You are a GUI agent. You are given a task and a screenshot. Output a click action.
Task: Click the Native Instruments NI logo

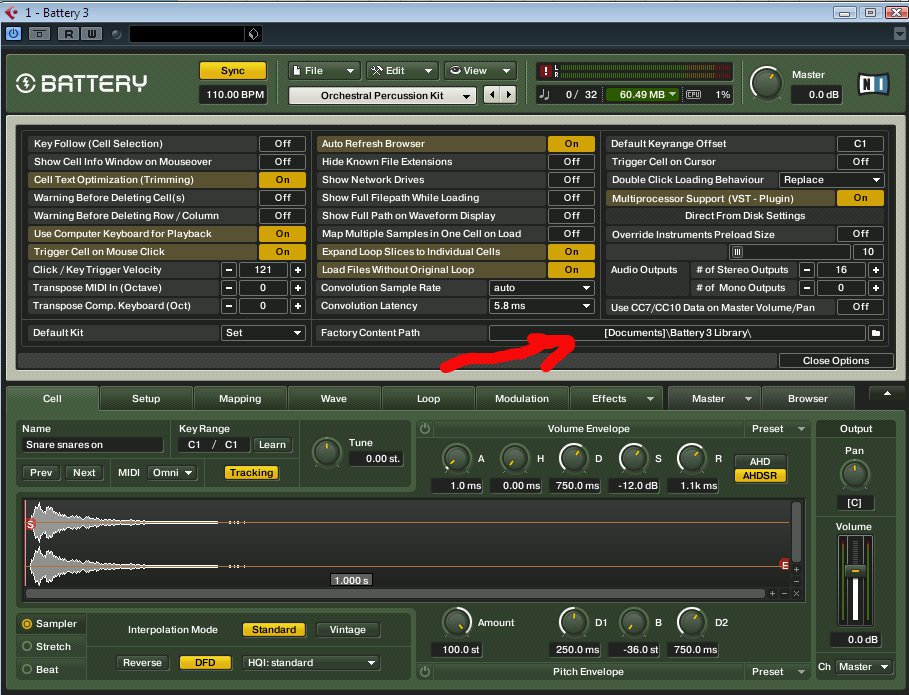point(873,85)
